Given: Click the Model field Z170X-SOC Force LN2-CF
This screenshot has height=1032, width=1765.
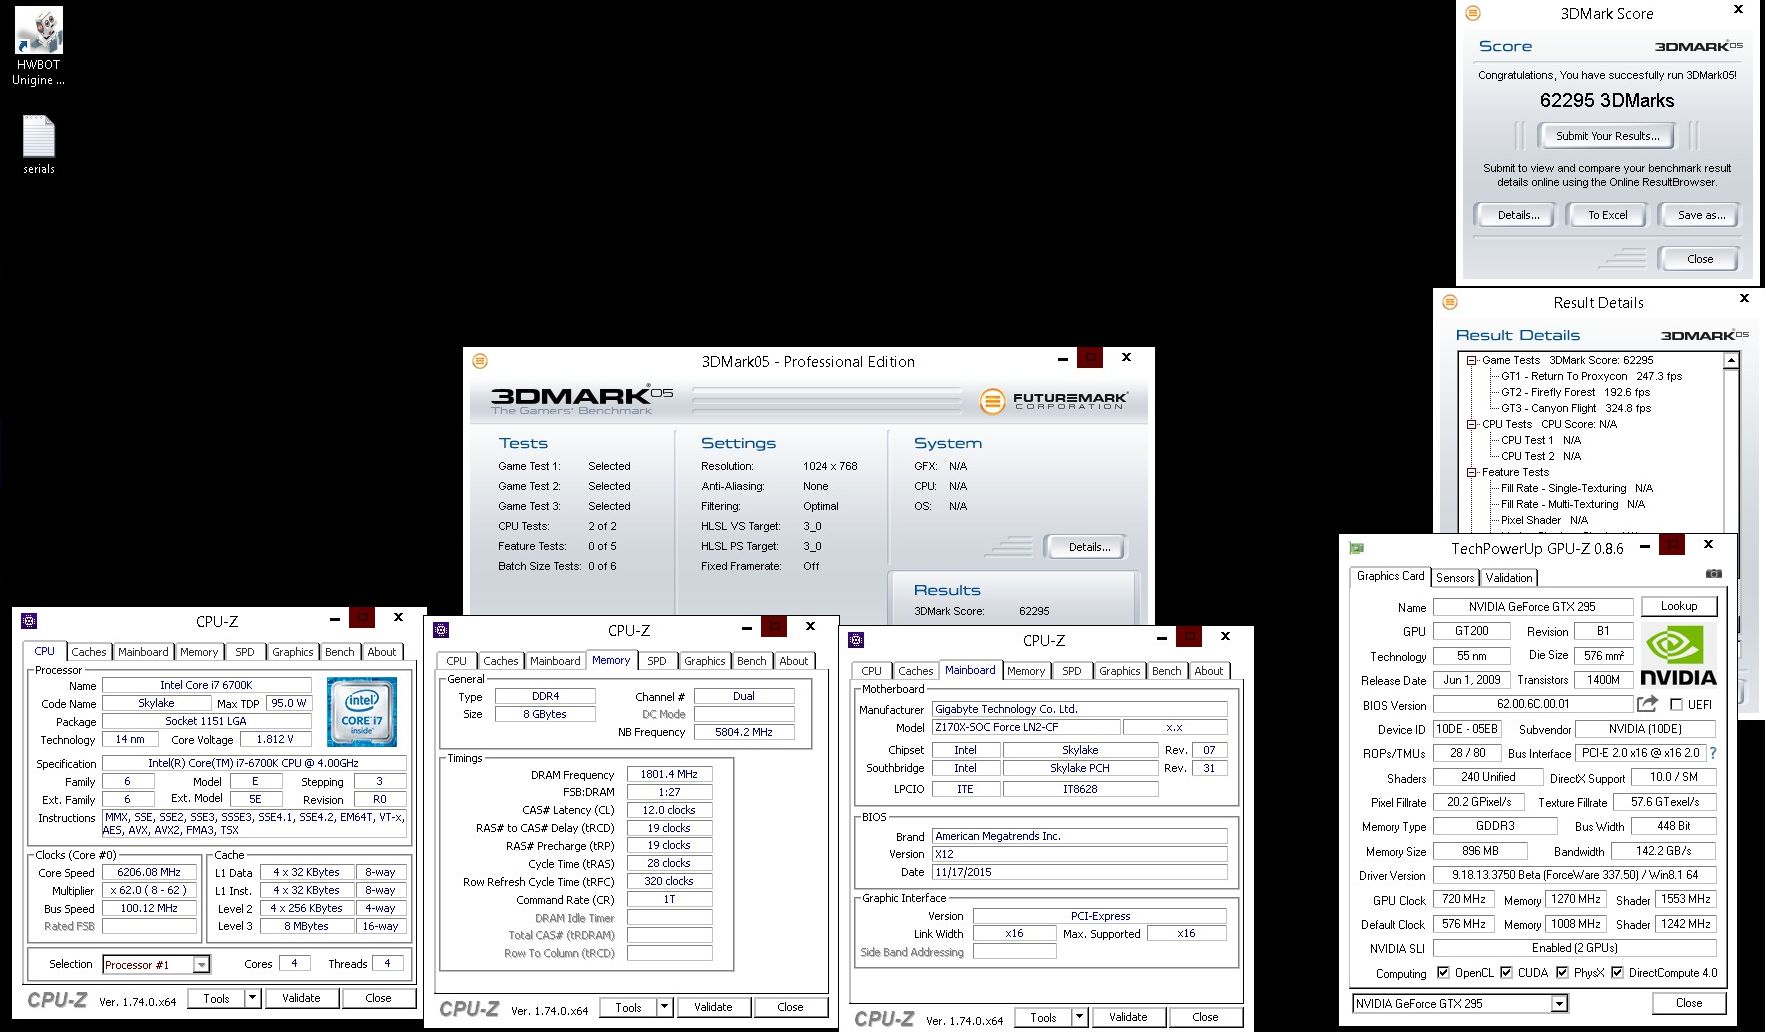Looking at the screenshot, I should click(1025, 727).
